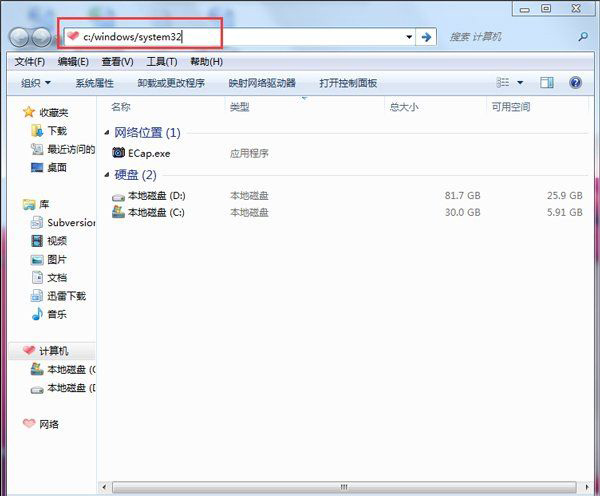Image resolution: width=600 pixels, height=496 pixels.
Task: Click the ECap.exe camera icon
Action: pos(118,153)
